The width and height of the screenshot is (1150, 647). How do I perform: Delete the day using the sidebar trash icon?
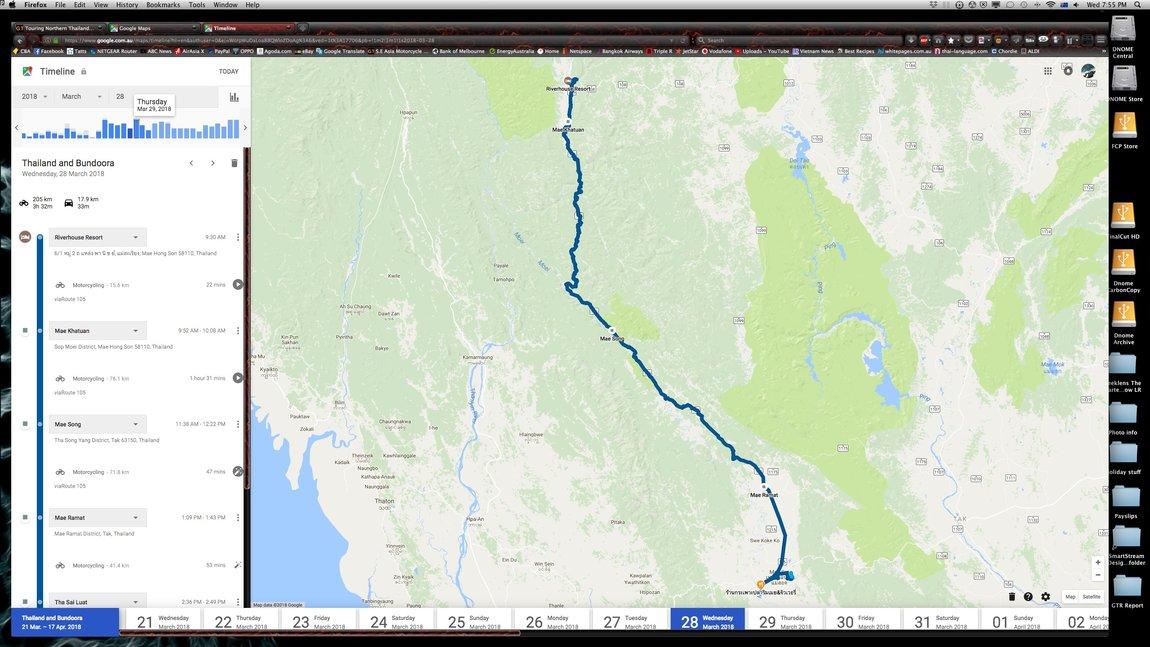point(235,163)
